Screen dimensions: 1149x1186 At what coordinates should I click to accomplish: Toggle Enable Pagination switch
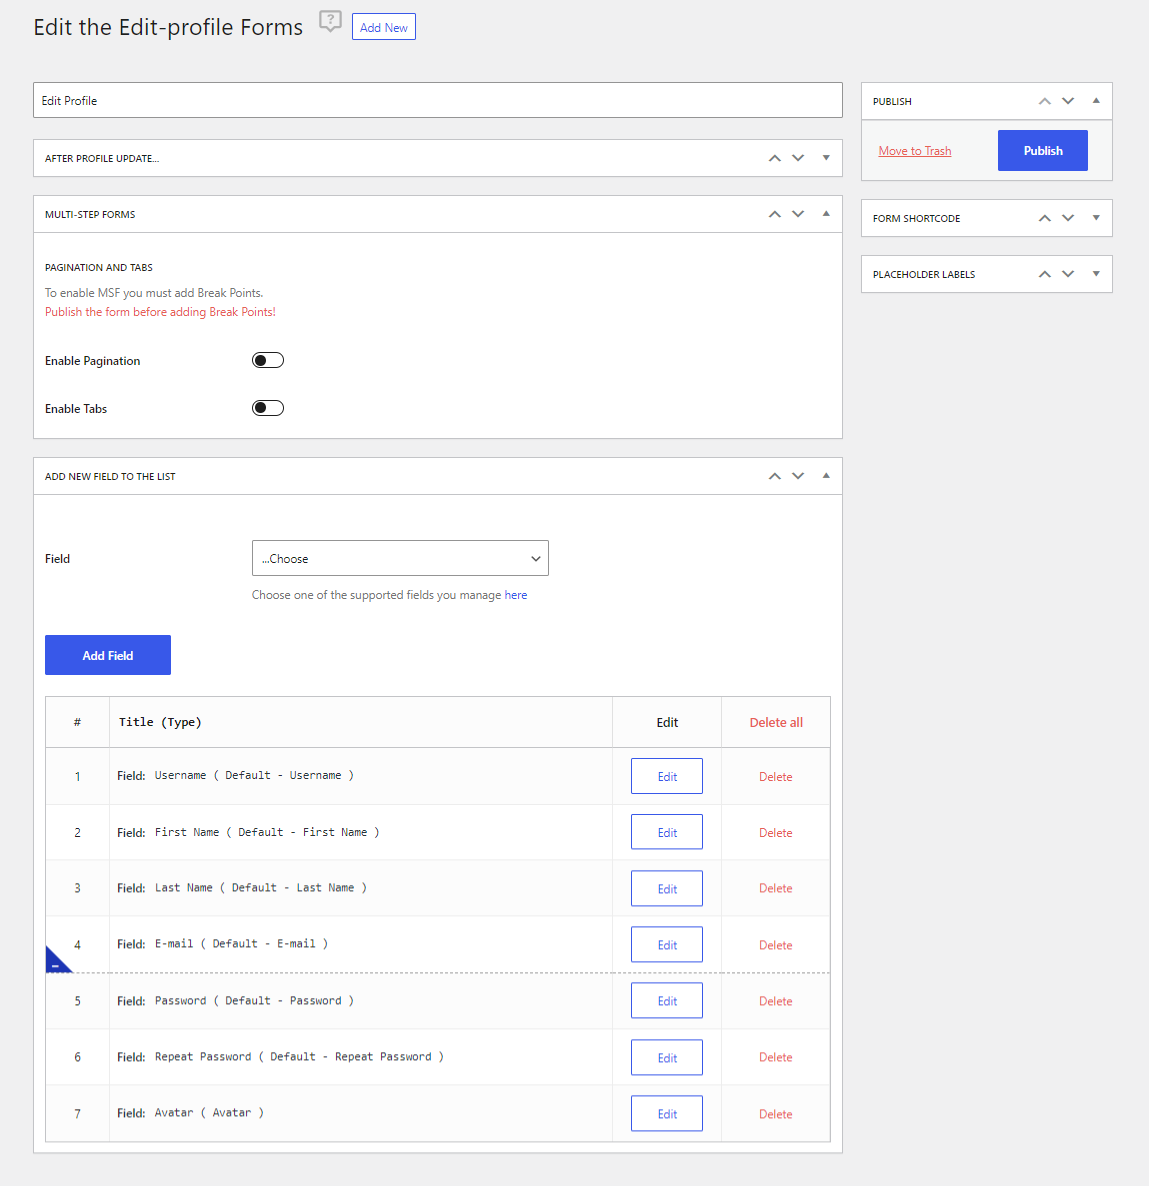point(268,360)
